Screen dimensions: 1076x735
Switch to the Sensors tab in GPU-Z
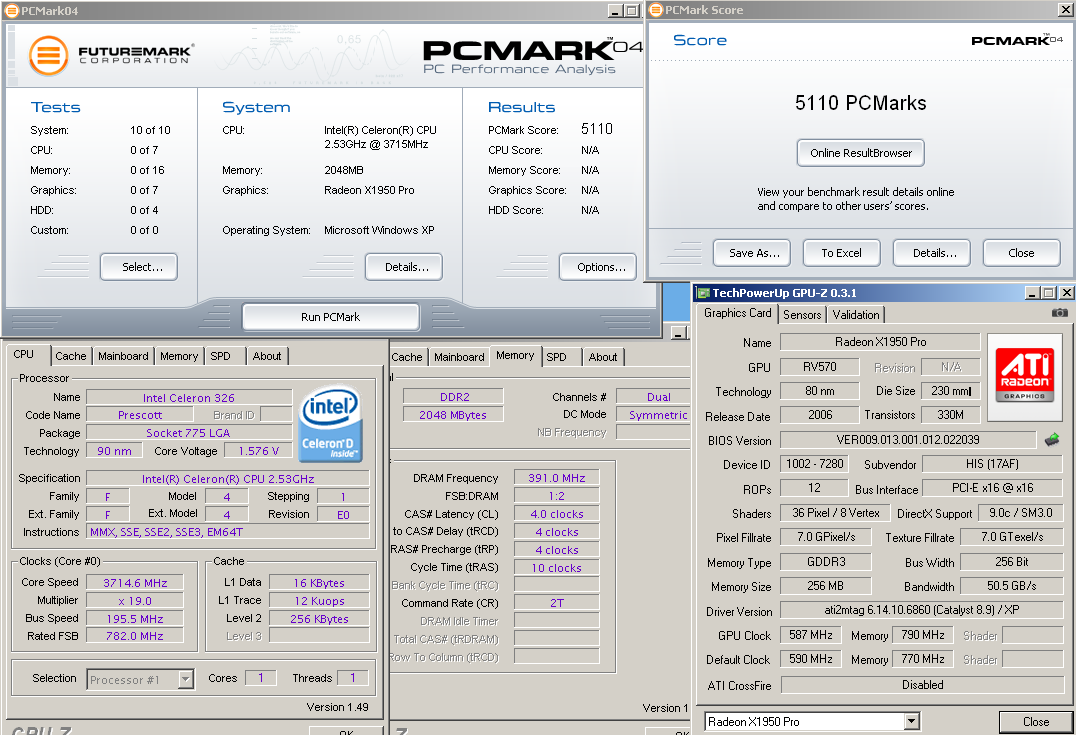click(802, 314)
